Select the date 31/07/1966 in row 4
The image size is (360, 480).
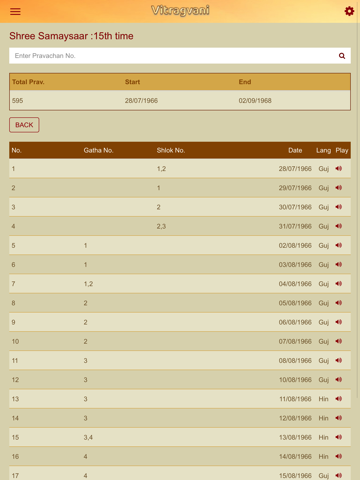pos(295,226)
